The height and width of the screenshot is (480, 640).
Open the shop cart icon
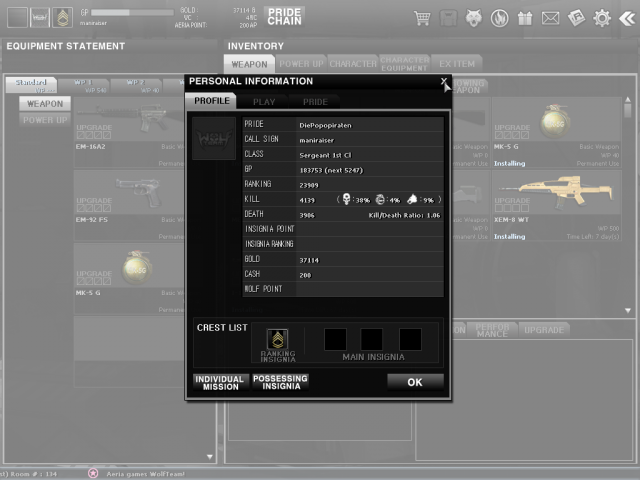click(x=422, y=17)
